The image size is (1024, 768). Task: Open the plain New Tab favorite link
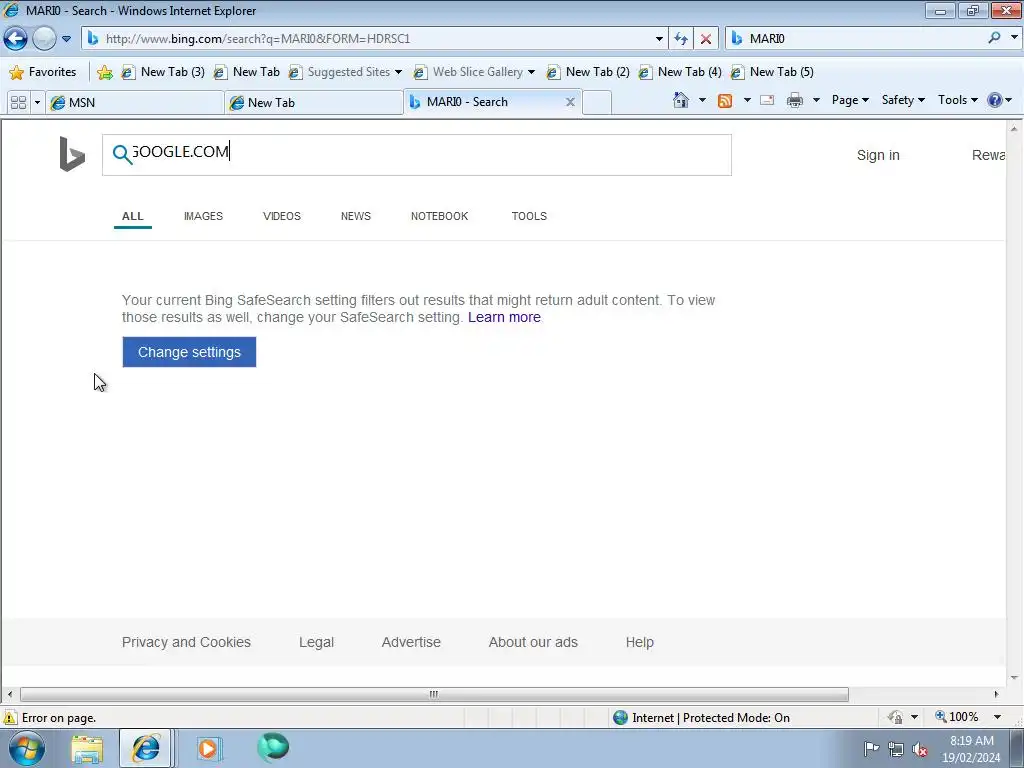coord(247,72)
